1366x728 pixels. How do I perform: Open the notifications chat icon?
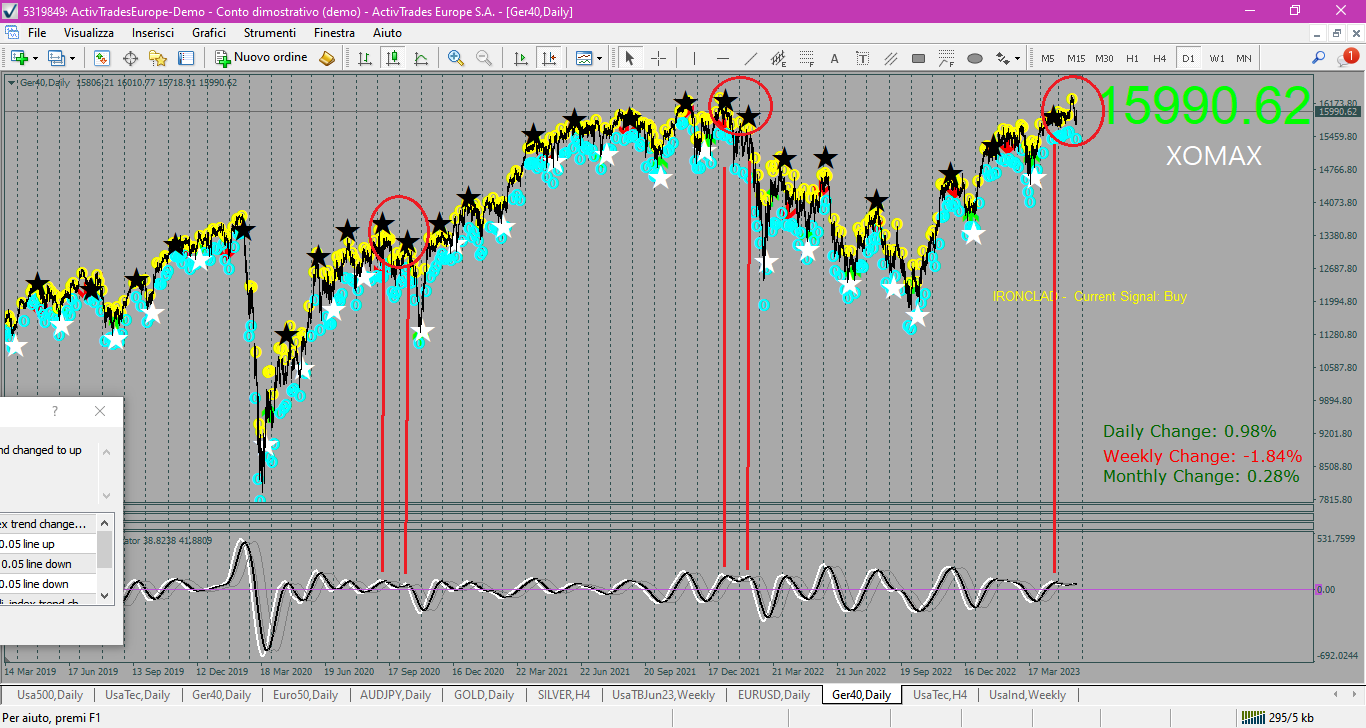[1346, 58]
